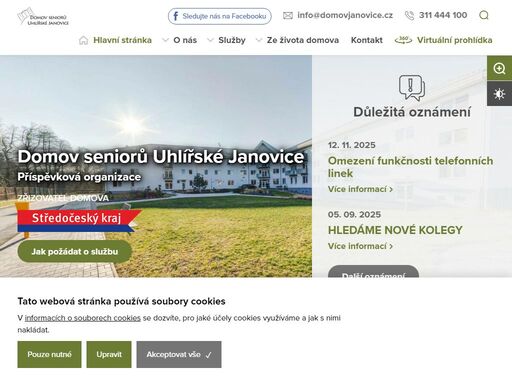Screen dimensions: 512x384
Task: Call phone number 311 444 100
Action: 443,15
